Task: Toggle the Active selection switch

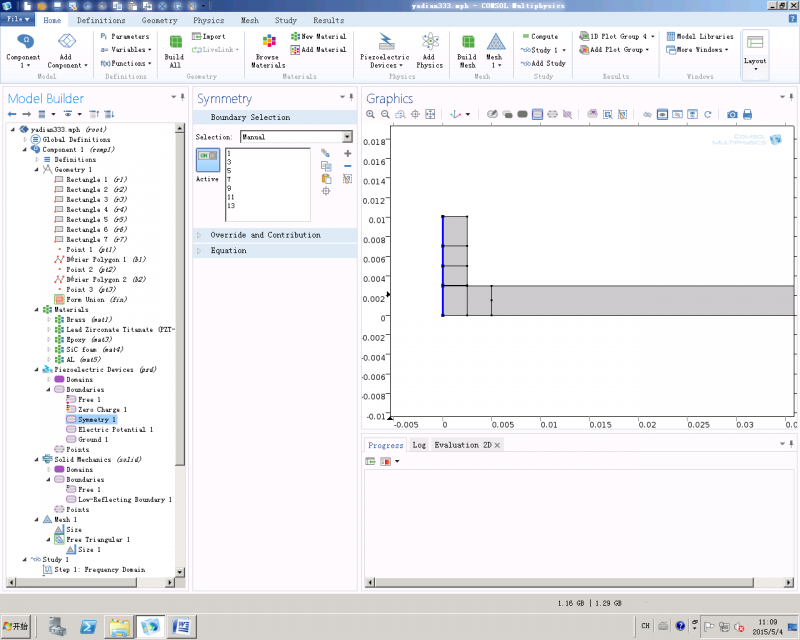Action: [207, 156]
